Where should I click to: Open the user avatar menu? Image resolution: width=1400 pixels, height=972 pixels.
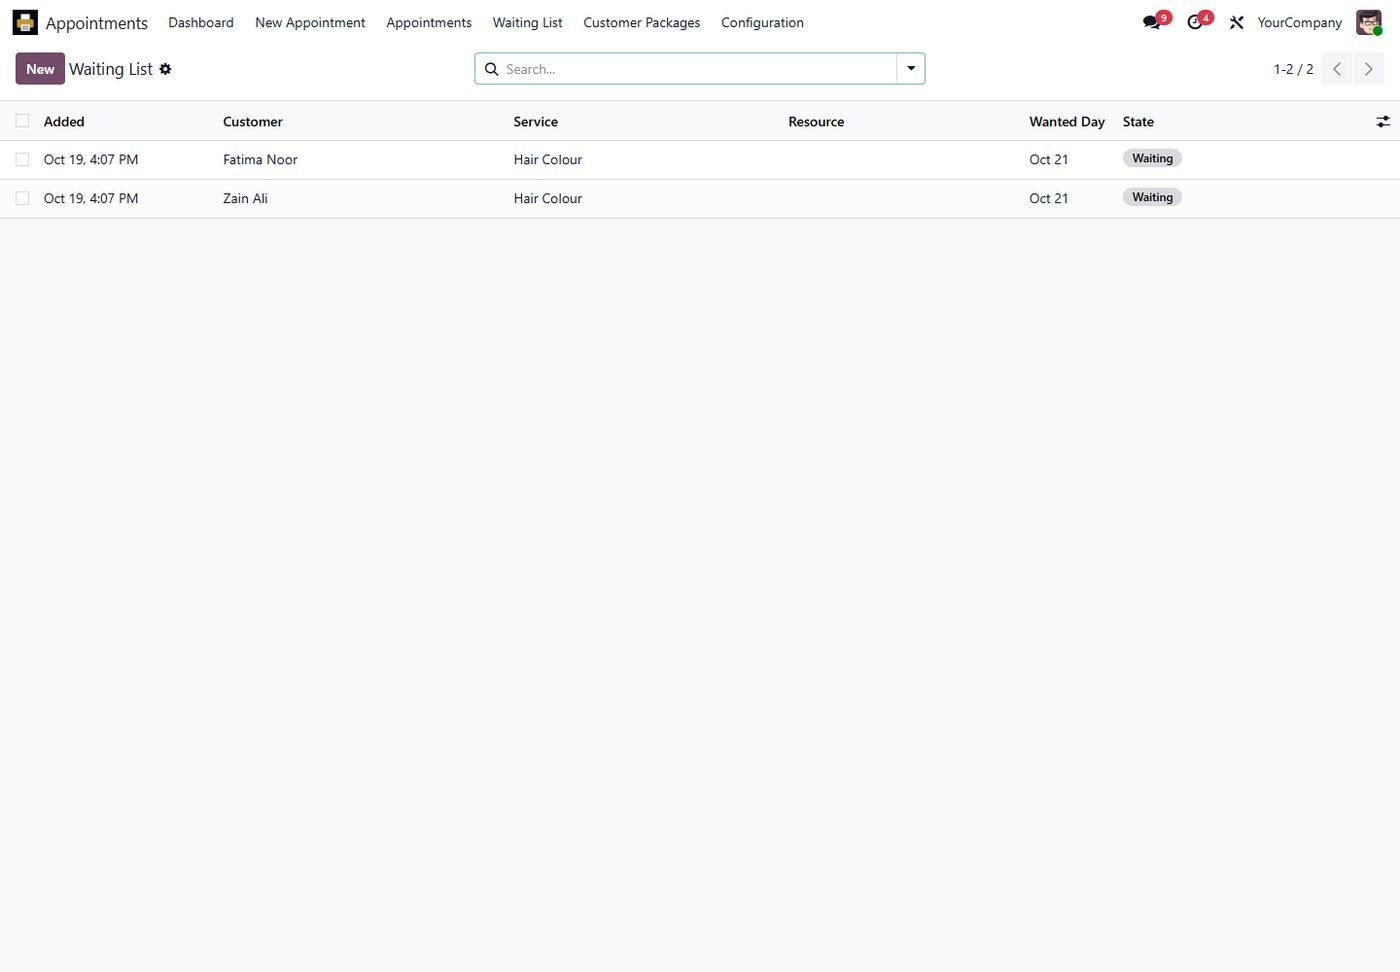coord(1369,22)
